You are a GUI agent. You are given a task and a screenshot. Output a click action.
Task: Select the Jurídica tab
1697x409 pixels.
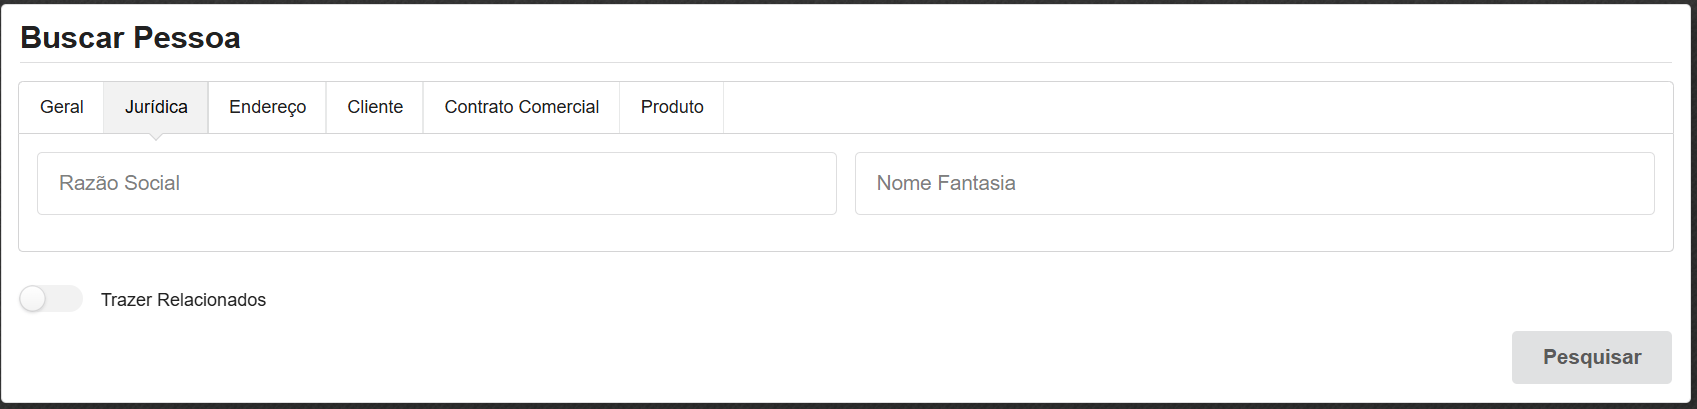pos(156,107)
